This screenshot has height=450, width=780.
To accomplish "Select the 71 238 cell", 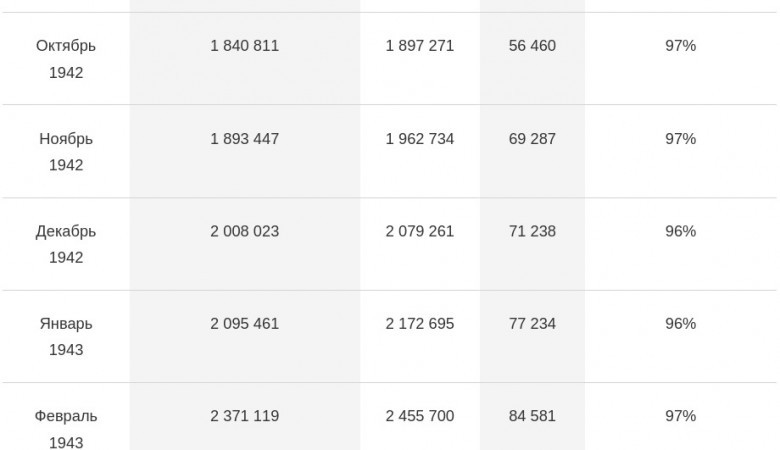I will tap(532, 231).
